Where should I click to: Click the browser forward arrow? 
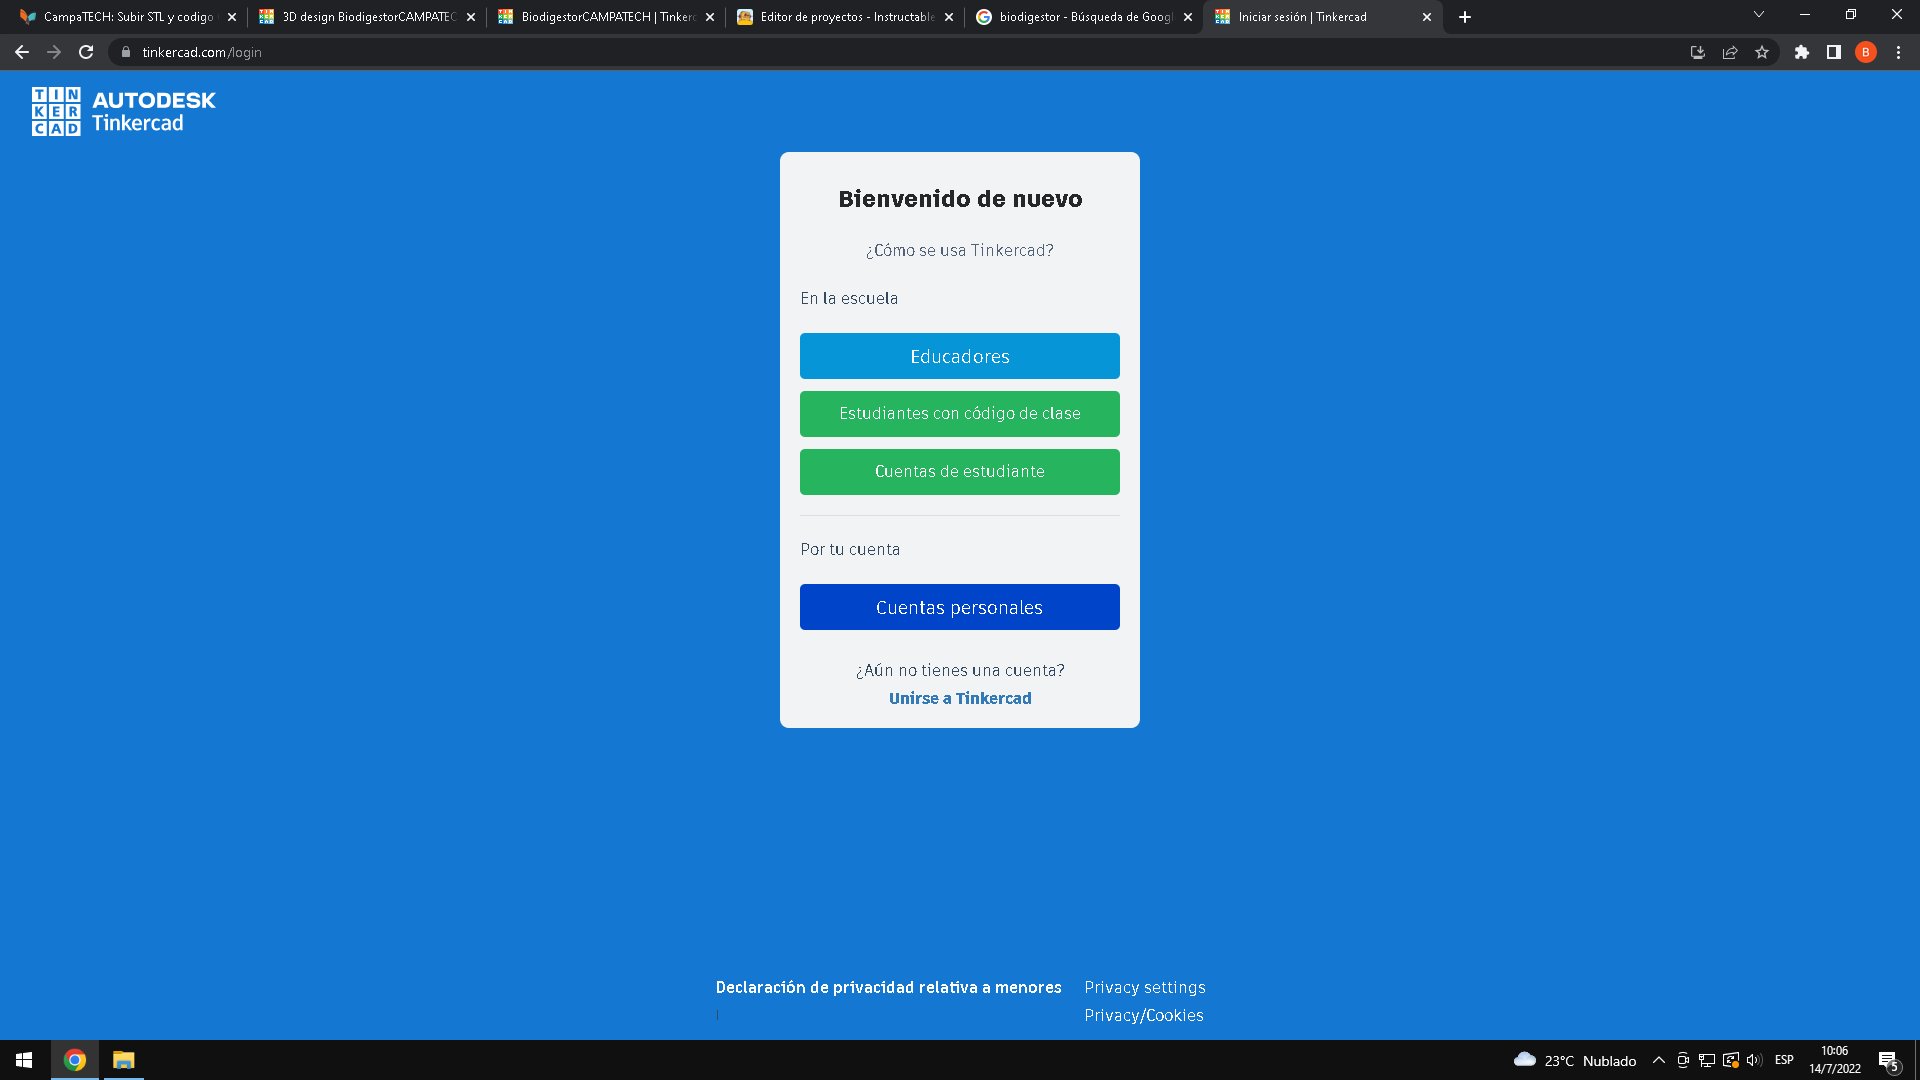pos(54,52)
